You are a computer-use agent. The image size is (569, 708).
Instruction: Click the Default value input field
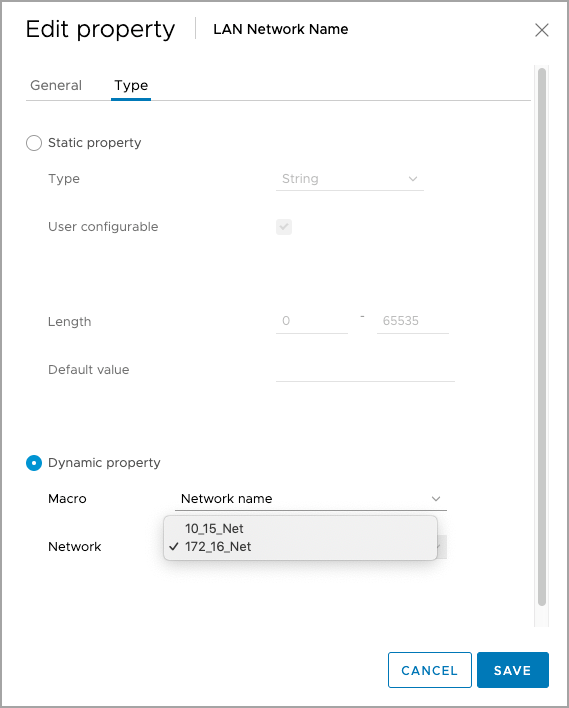tap(365, 370)
